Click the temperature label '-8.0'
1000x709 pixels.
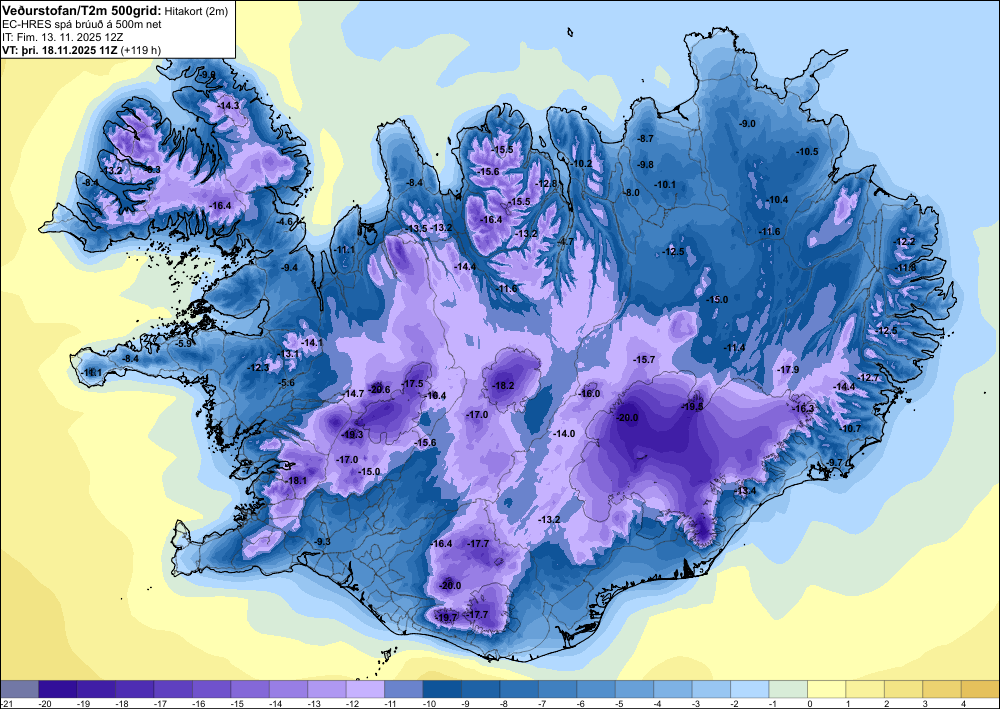click(x=631, y=193)
